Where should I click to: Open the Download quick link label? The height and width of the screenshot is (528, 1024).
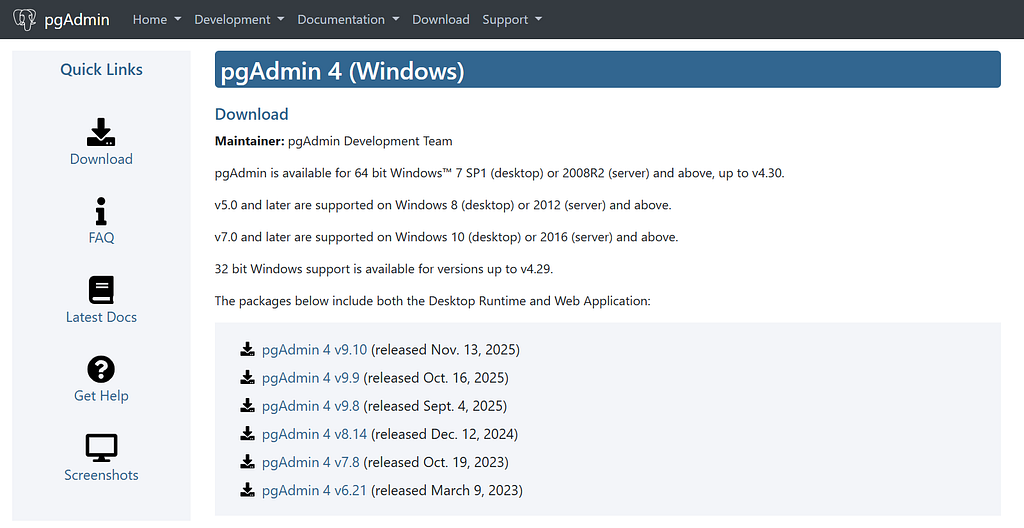click(101, 159)
